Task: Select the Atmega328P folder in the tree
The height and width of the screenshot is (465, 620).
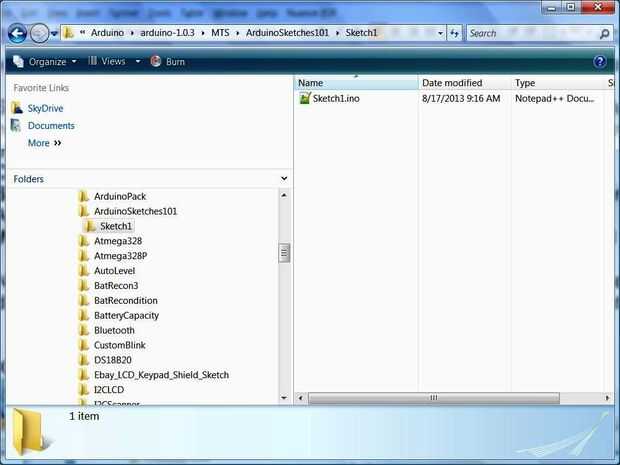Action: tap(121, 256)
